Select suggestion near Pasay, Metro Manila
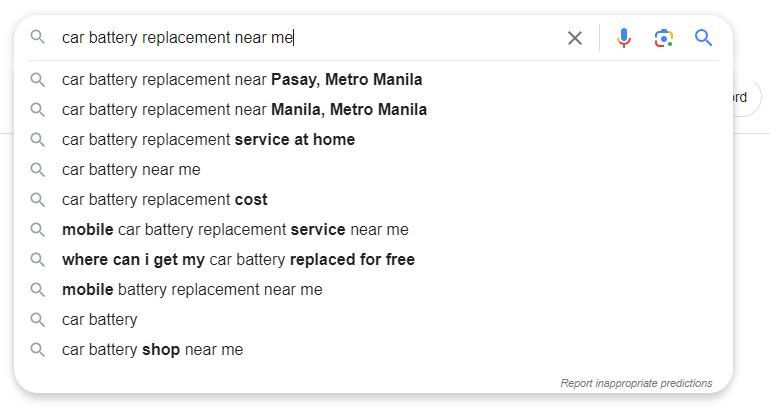The width and height of the screenshot is (770, 410). [x=242, y=79]
